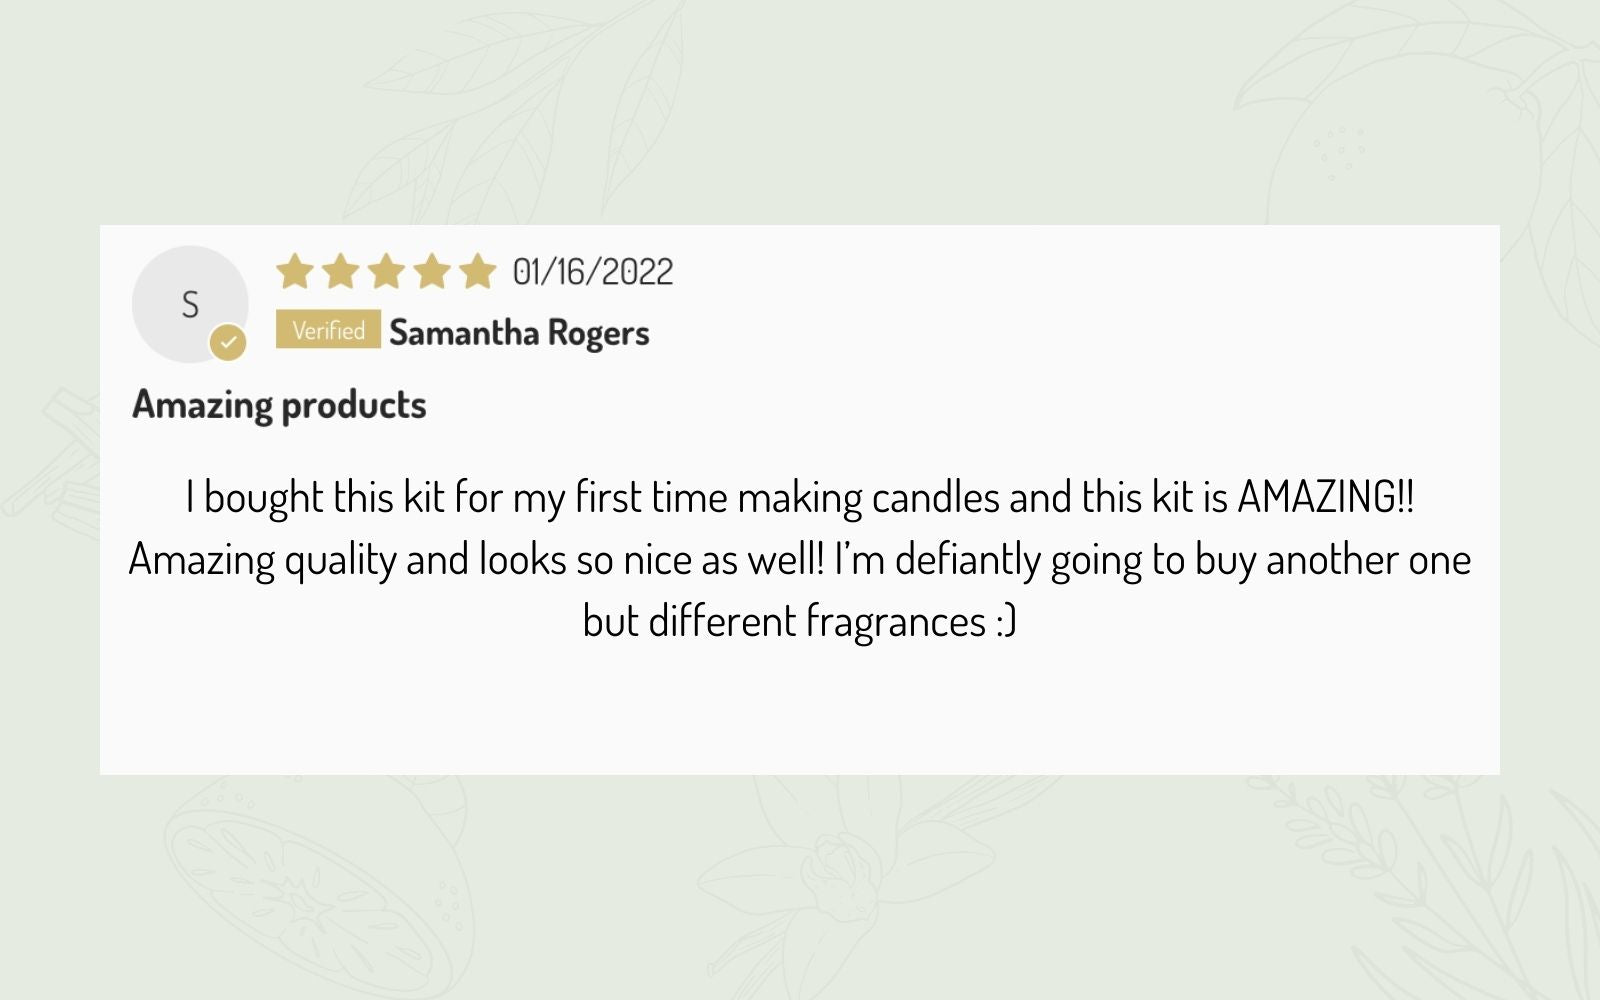Click the first line of review text
This screenshot has height=1000, width=1600.
[x=800, y=498]
